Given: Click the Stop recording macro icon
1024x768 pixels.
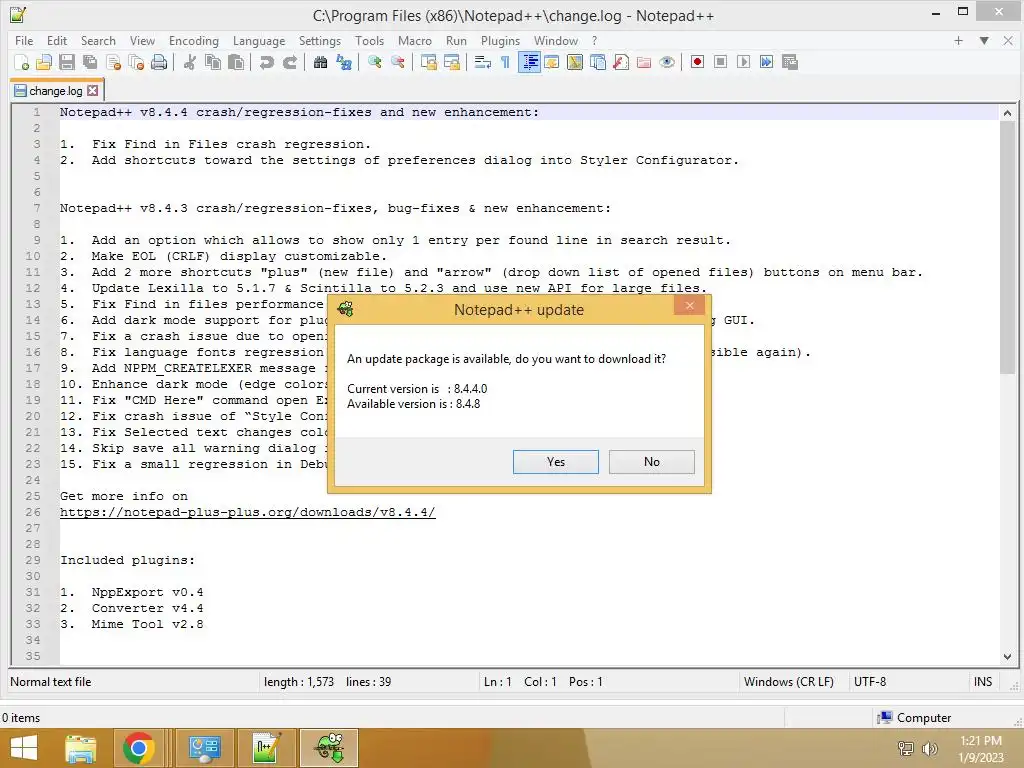Looking at the screenshot, I should (x=720, y=62).
